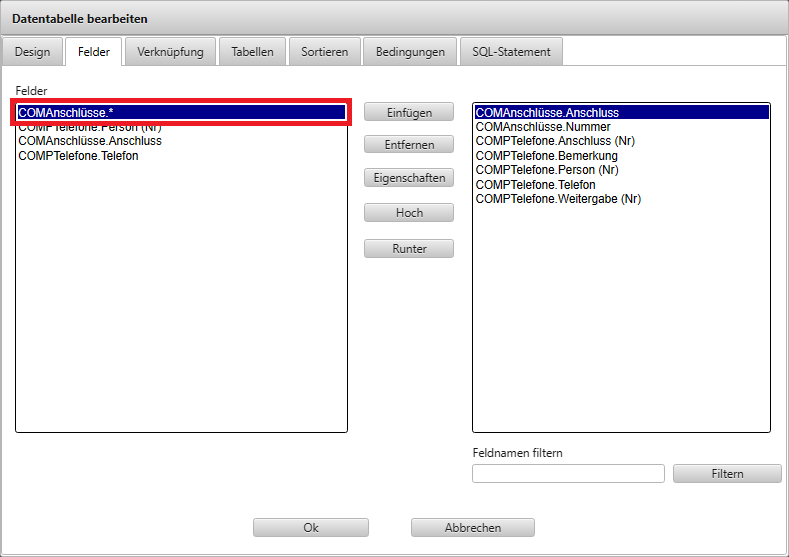The width and height of the screenshot is (789, 557).
Task: Focus the Feldnamen filtern text field
Action: 568,473
